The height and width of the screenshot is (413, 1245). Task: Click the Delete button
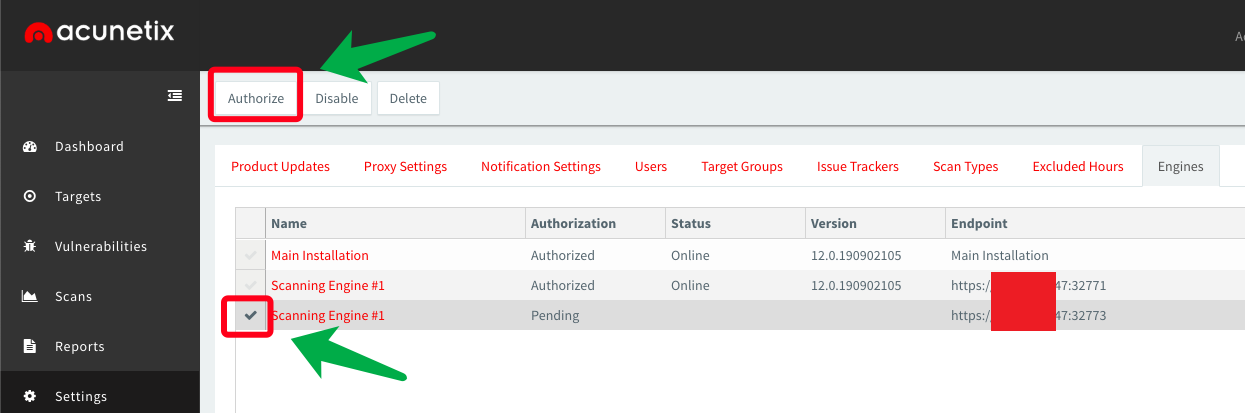tap(408, 98)
